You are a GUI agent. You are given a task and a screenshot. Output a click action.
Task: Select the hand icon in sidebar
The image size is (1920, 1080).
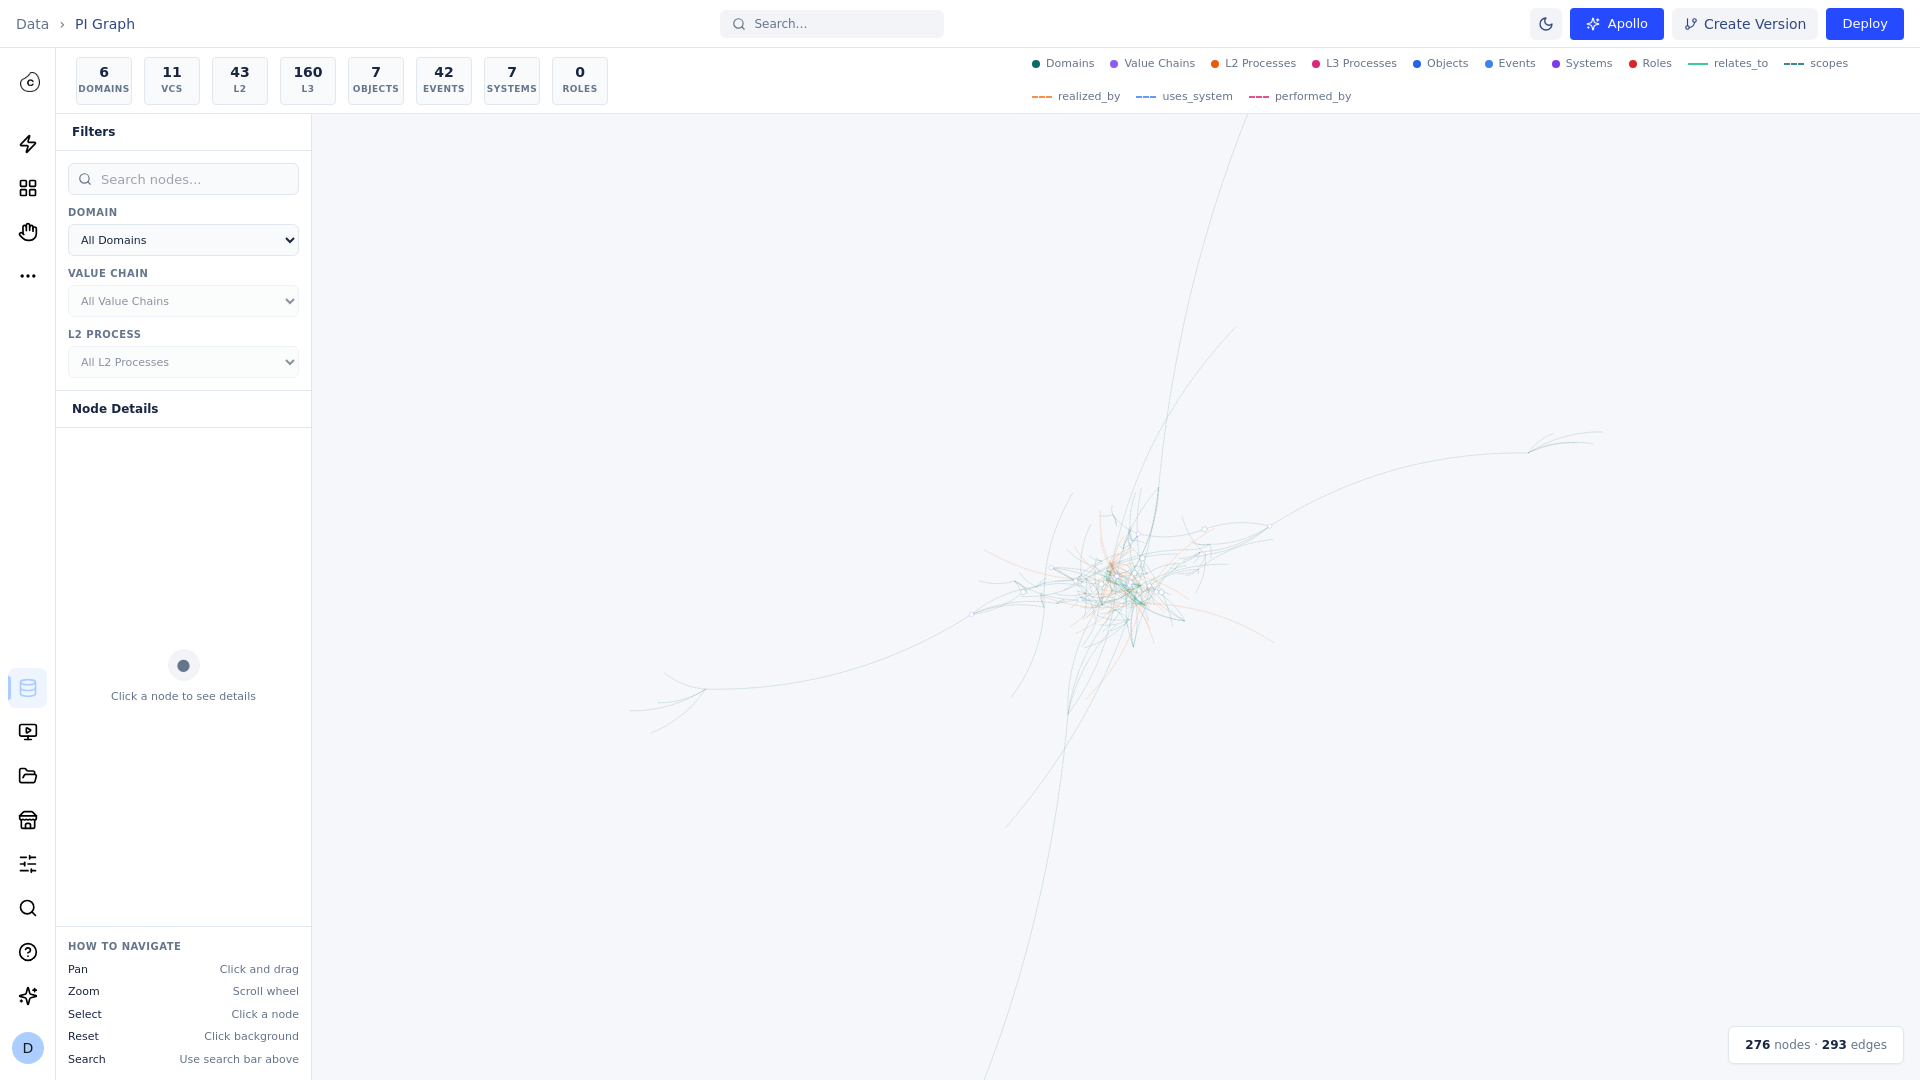coord(28,232)
